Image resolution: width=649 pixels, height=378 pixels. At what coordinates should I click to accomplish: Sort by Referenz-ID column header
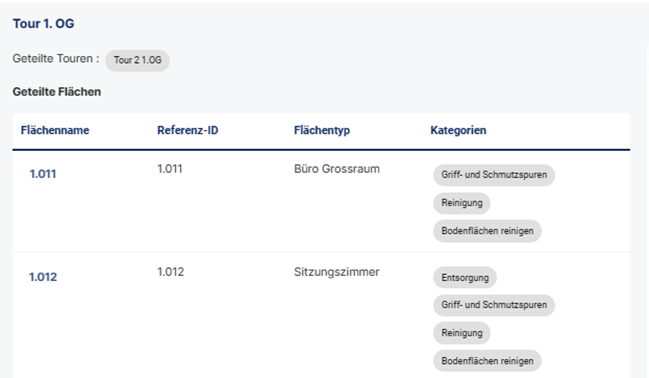click(187, 130)
